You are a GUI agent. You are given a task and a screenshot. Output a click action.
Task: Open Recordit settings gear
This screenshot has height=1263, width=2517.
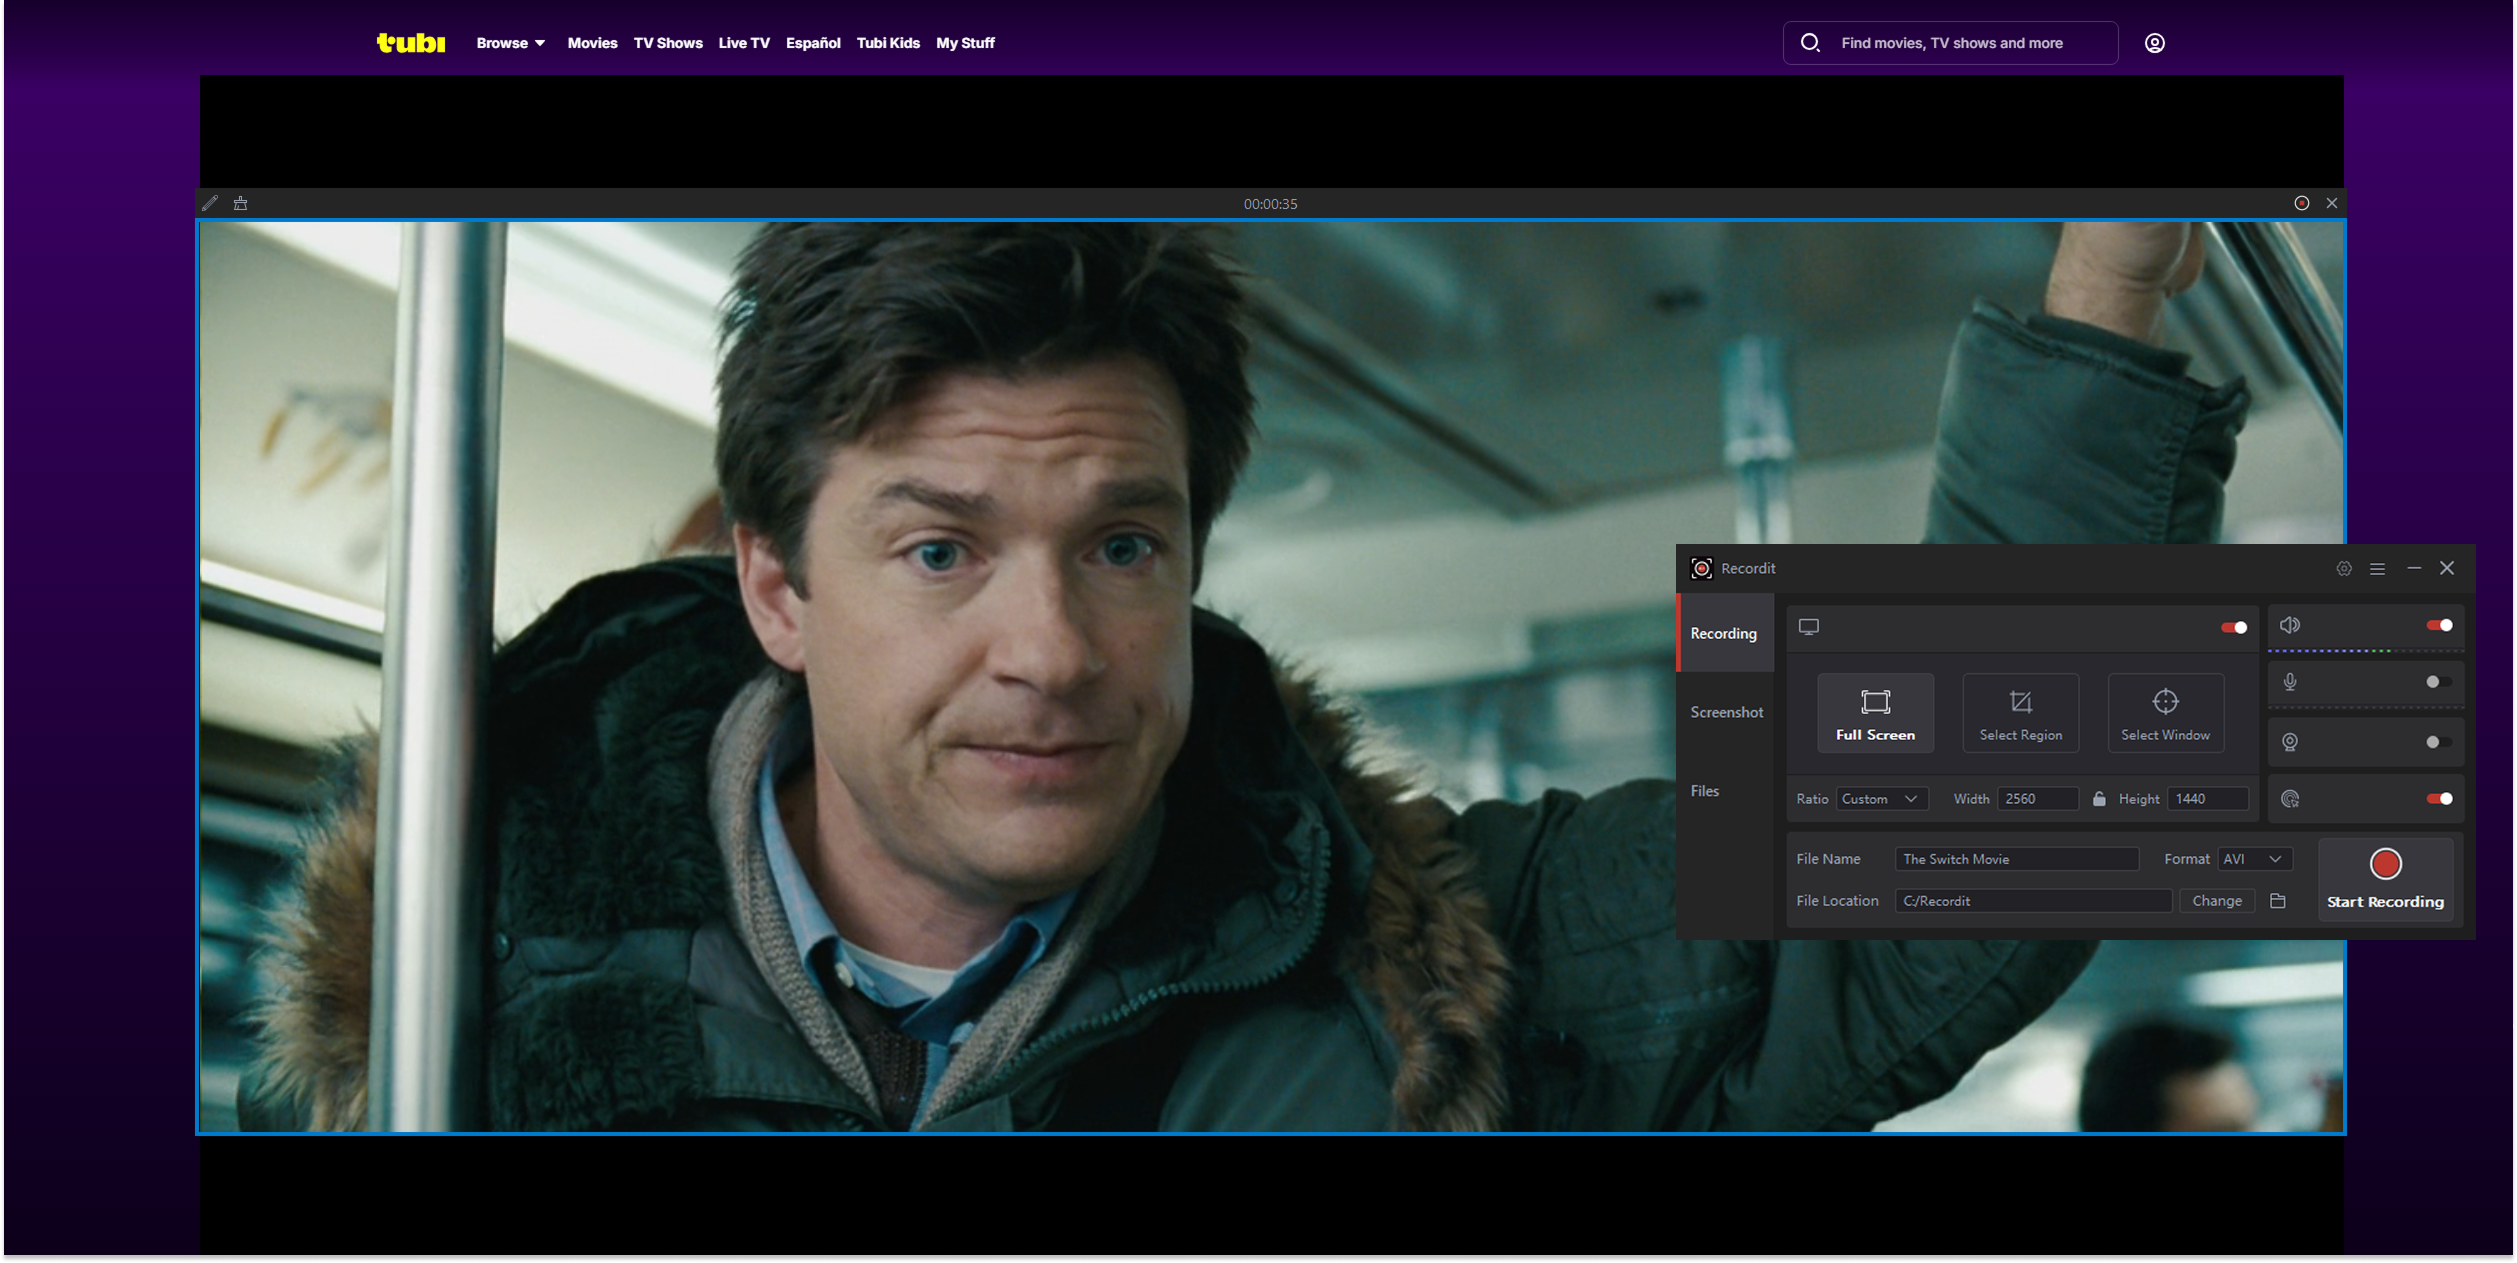click(x=2344, y=568)
